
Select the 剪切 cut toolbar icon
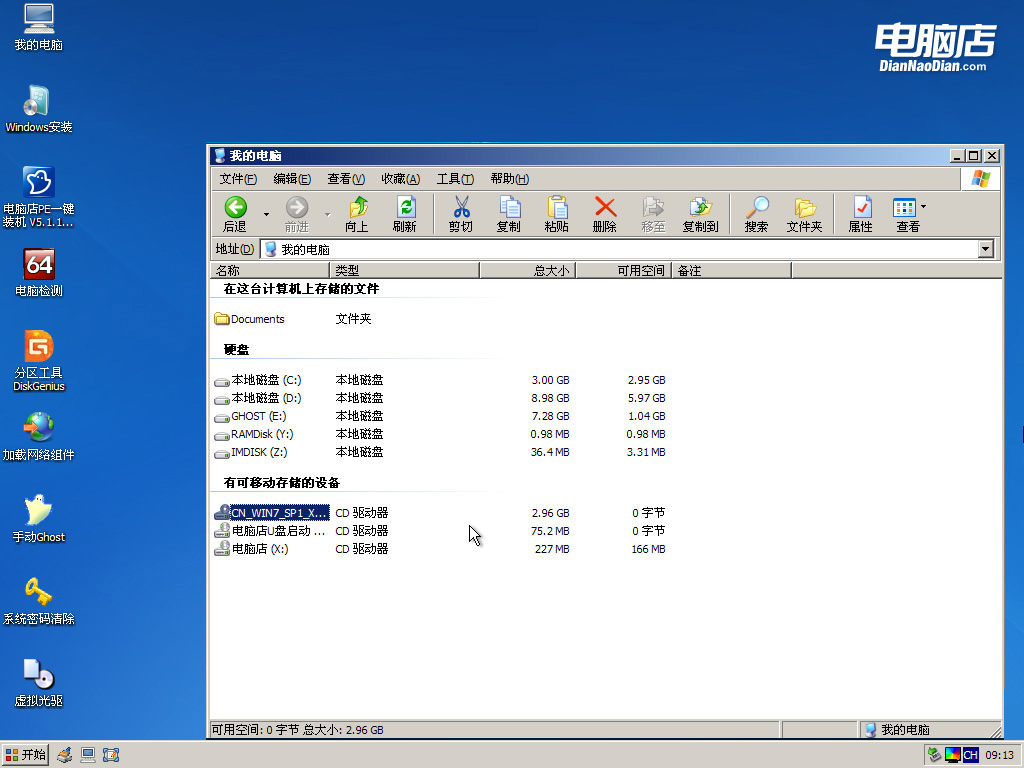pyautogui.click(x=460, y=213)
